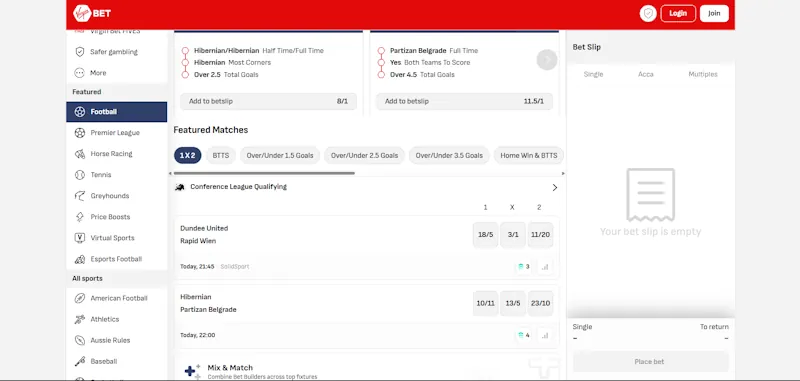Expand Conference League Qualifying chevron
Image resolution: width=800 pixels, height=381 pixels.
pos(555,188)
